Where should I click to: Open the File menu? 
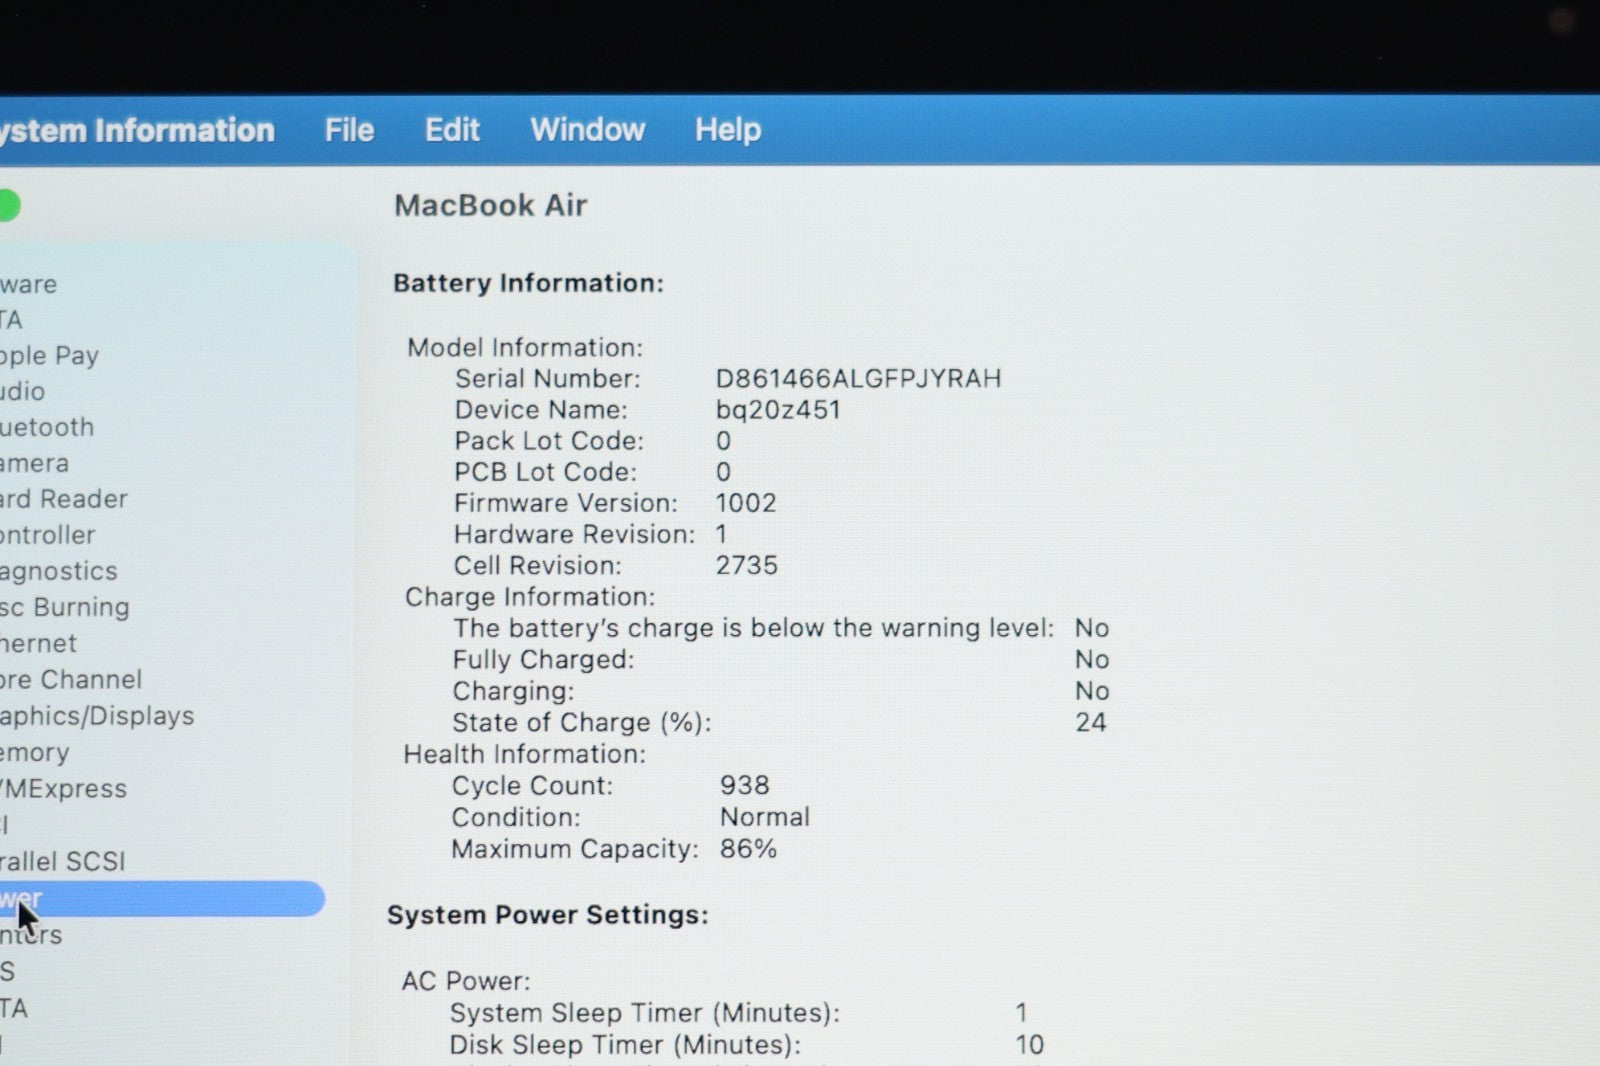point(349,130)
